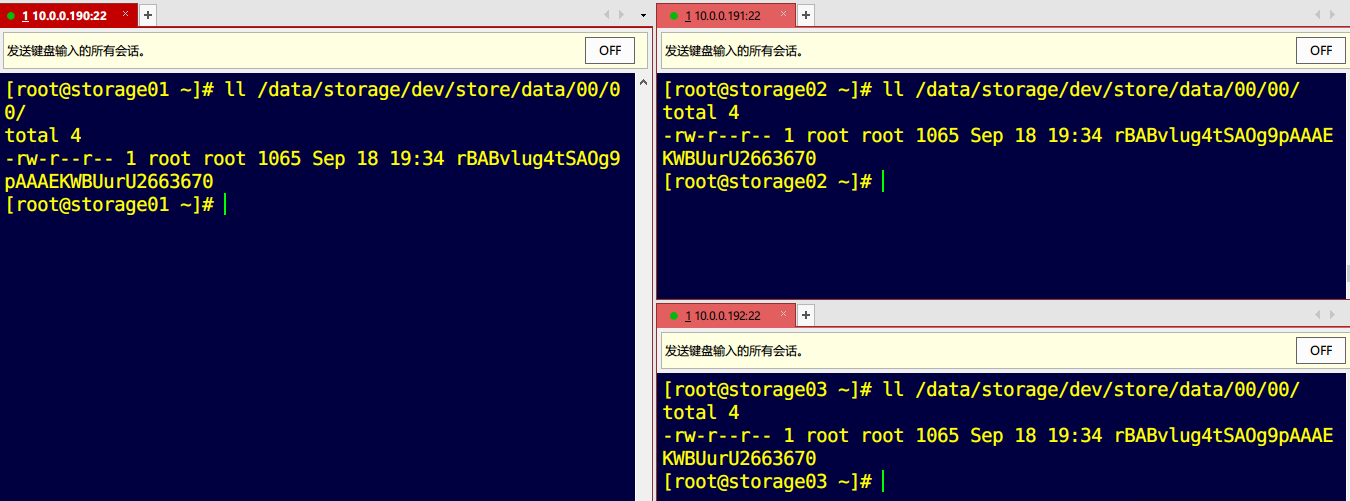Open the tab list dropdown arrow in left pane
Screen dimensions: 1350x501
pyautogui.click(x=643, y=15)
